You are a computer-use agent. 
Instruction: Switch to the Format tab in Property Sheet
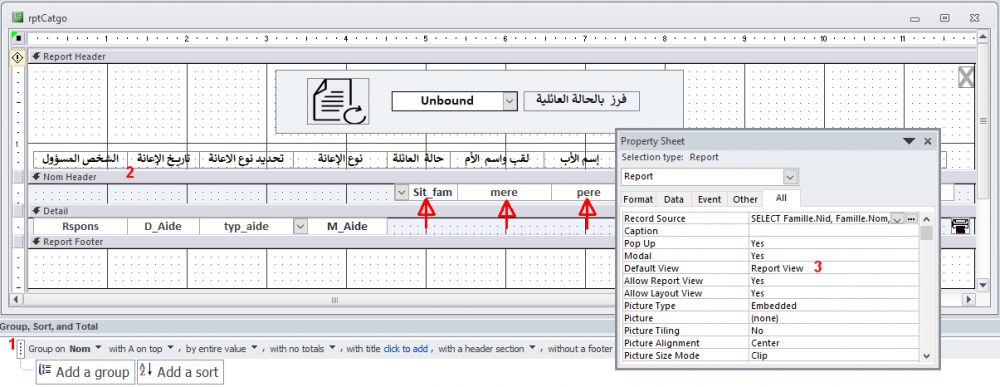[638, 200]
